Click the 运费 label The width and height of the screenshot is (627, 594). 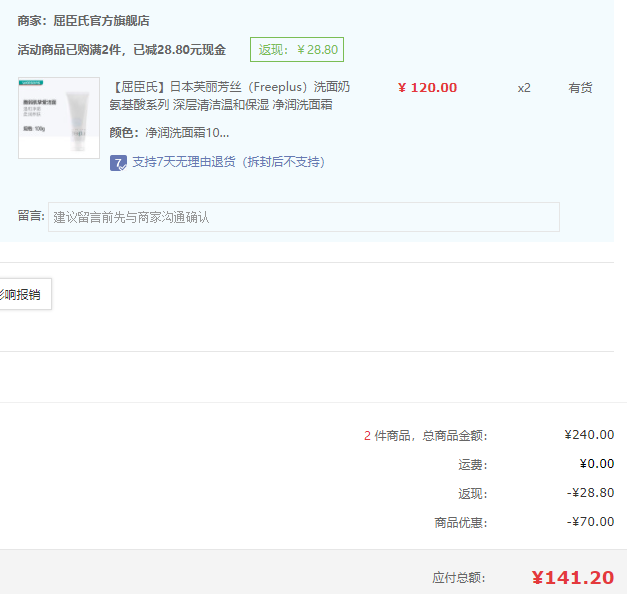click(473, 465)
